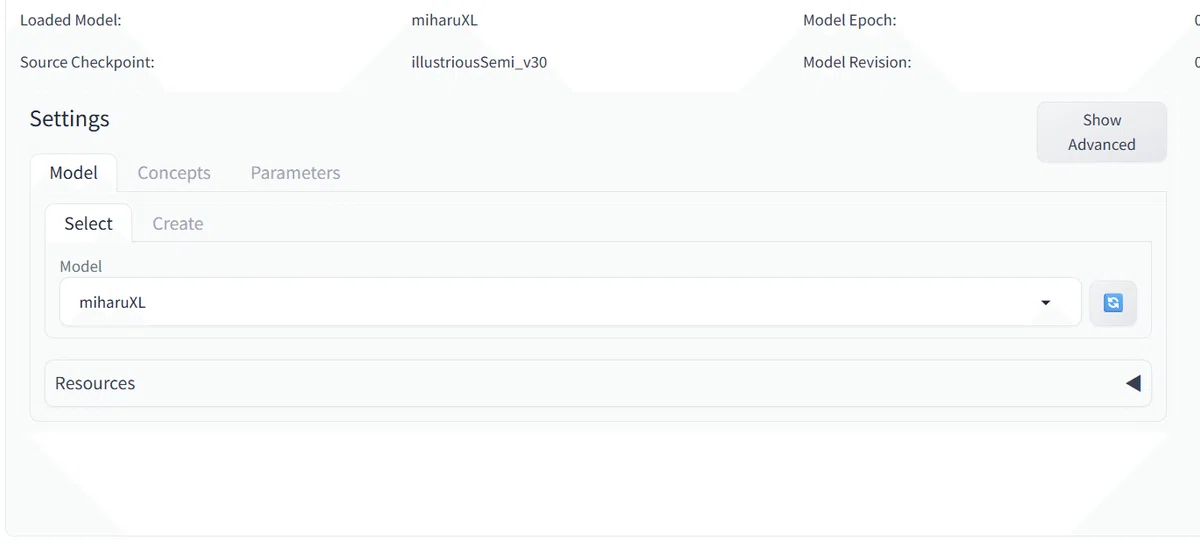Screen dimensions: 1200x548
Task: Switch to the Model tab
Action: pyautogui.click(x=74, y=173)
